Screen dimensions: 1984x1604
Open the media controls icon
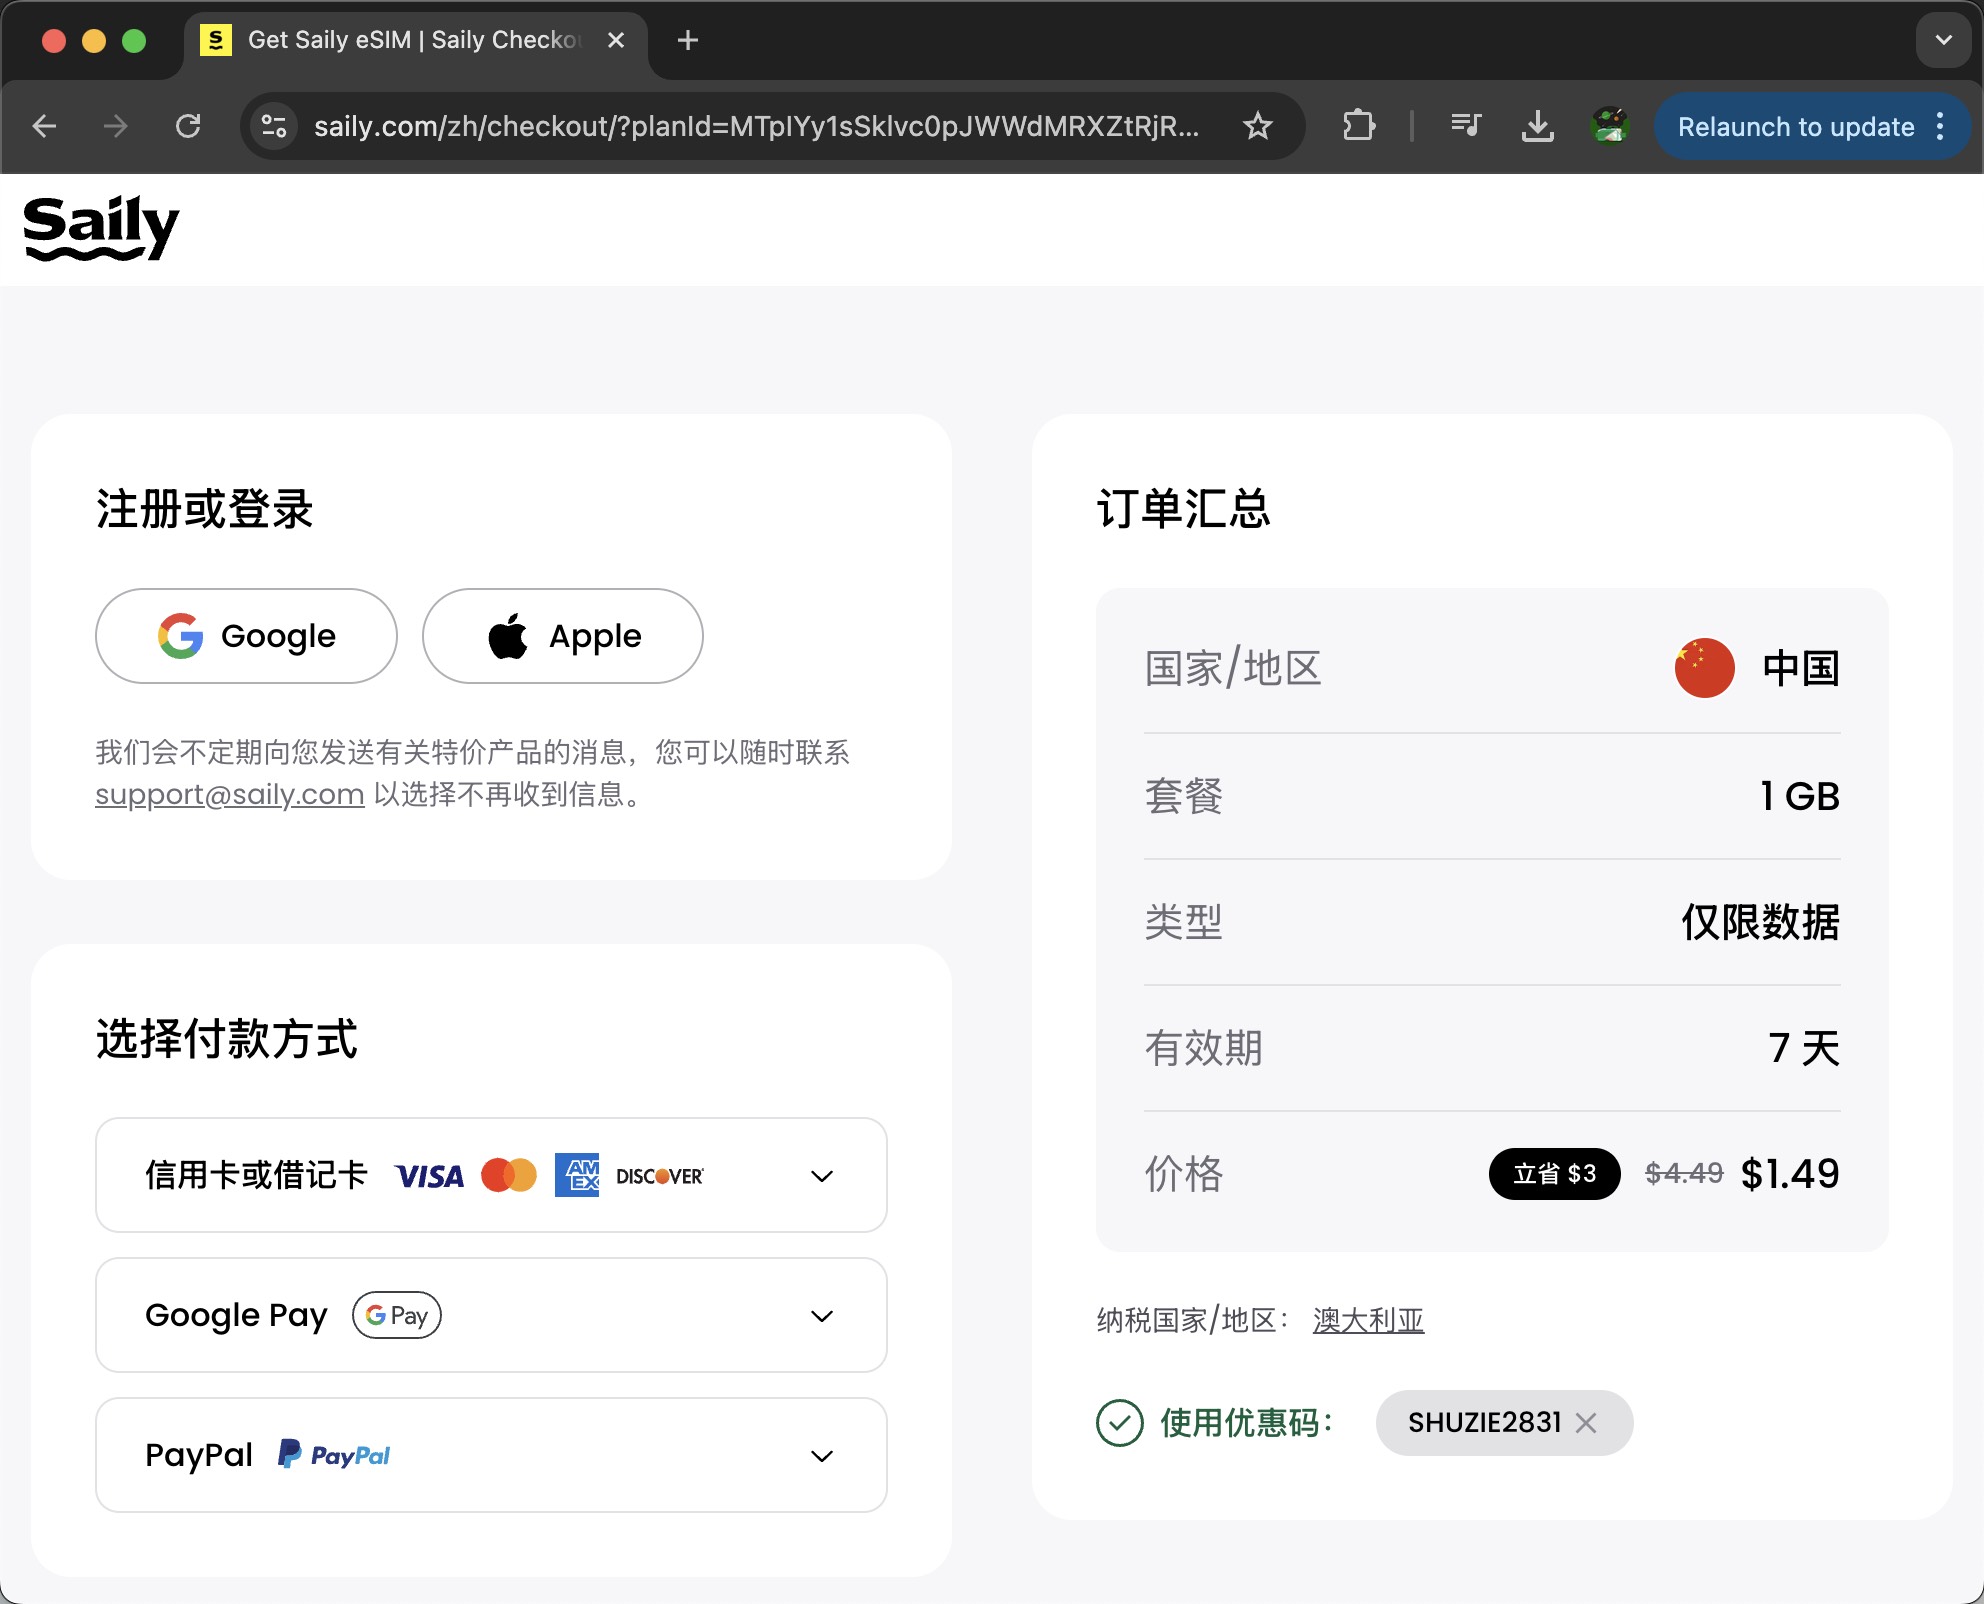point(1465,126)
